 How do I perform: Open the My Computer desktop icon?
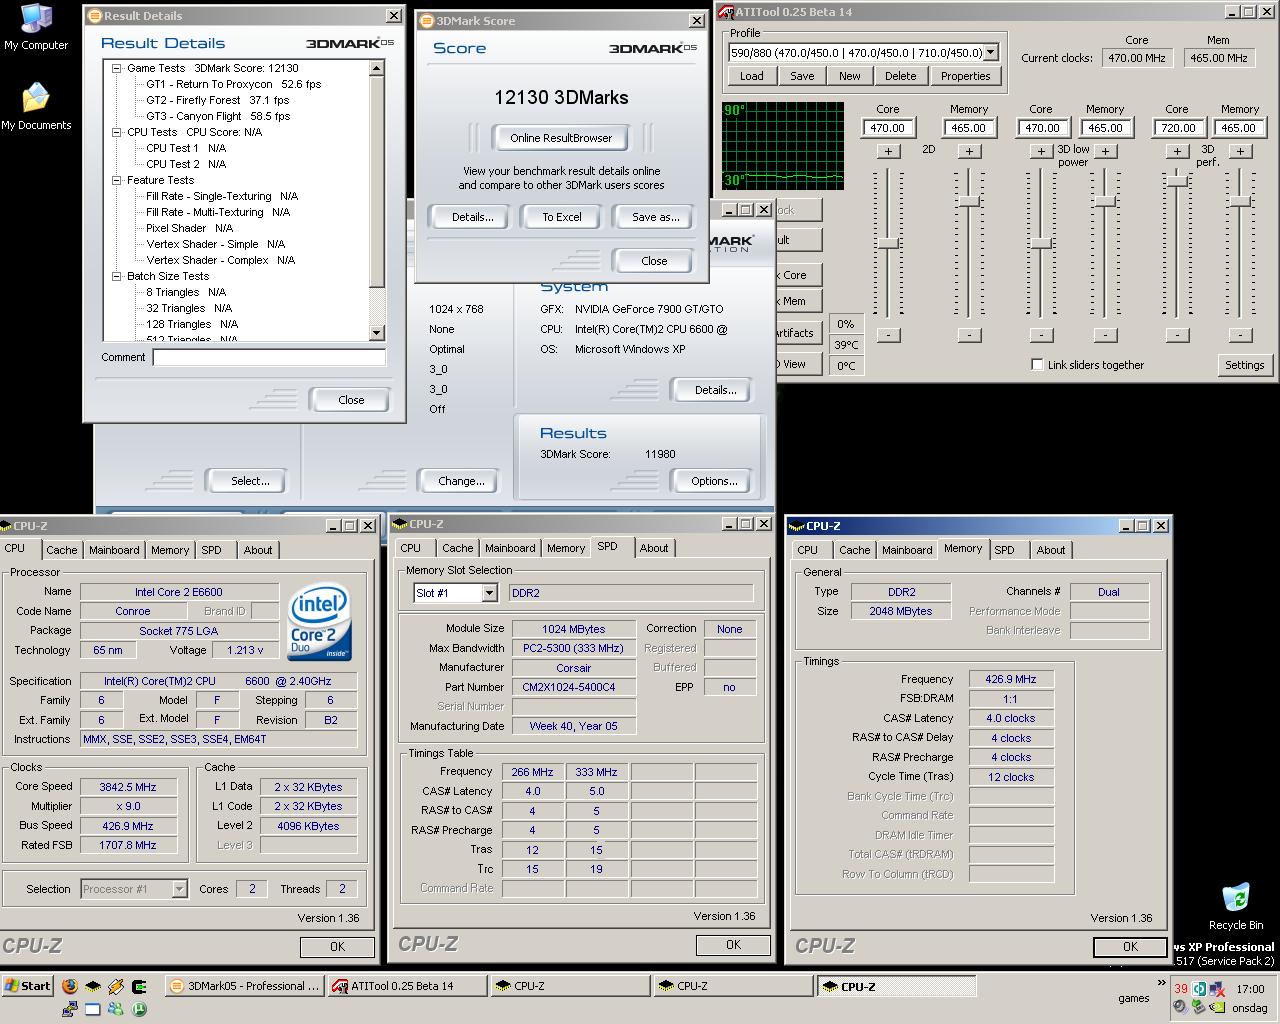(36, 27)
